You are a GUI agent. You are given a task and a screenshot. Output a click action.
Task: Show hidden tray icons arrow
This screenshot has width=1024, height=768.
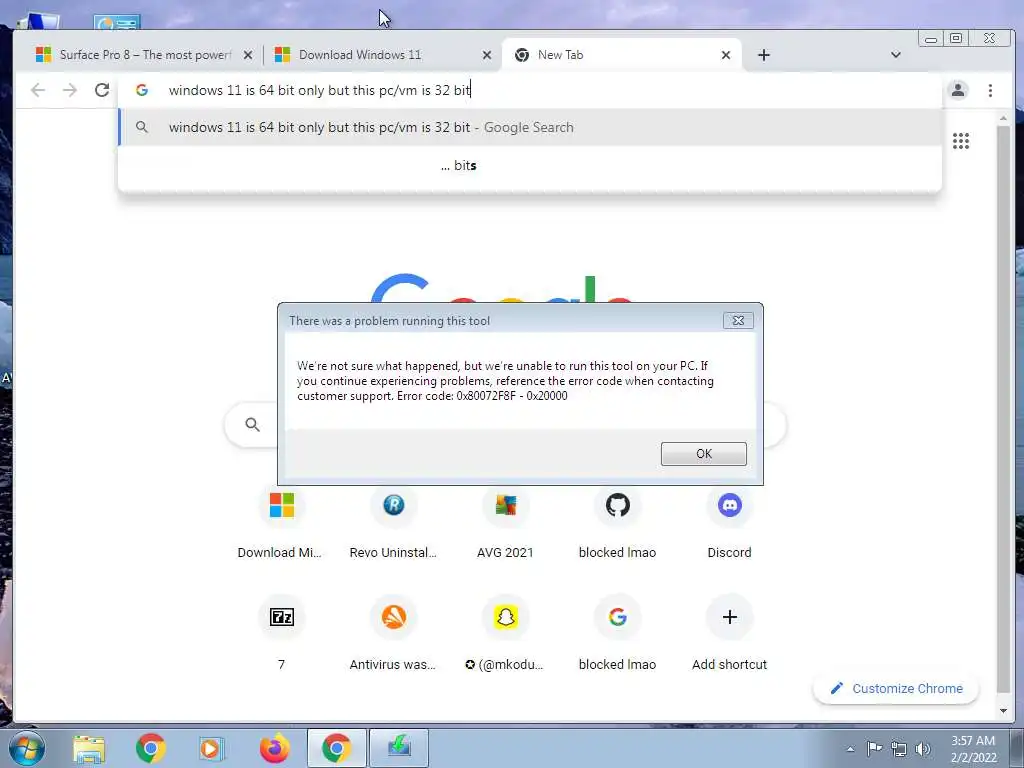click(850, 750)
